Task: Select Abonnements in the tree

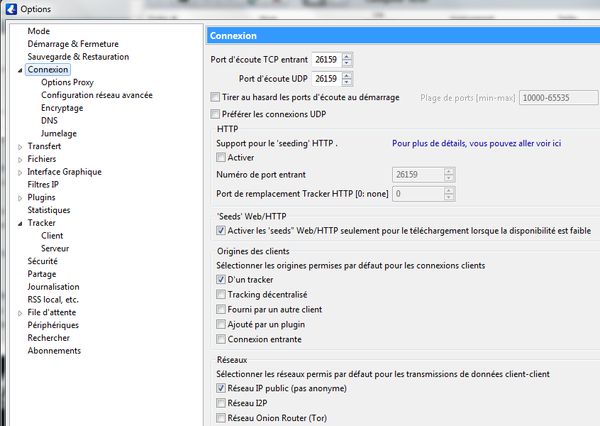Action: (54, 351)
